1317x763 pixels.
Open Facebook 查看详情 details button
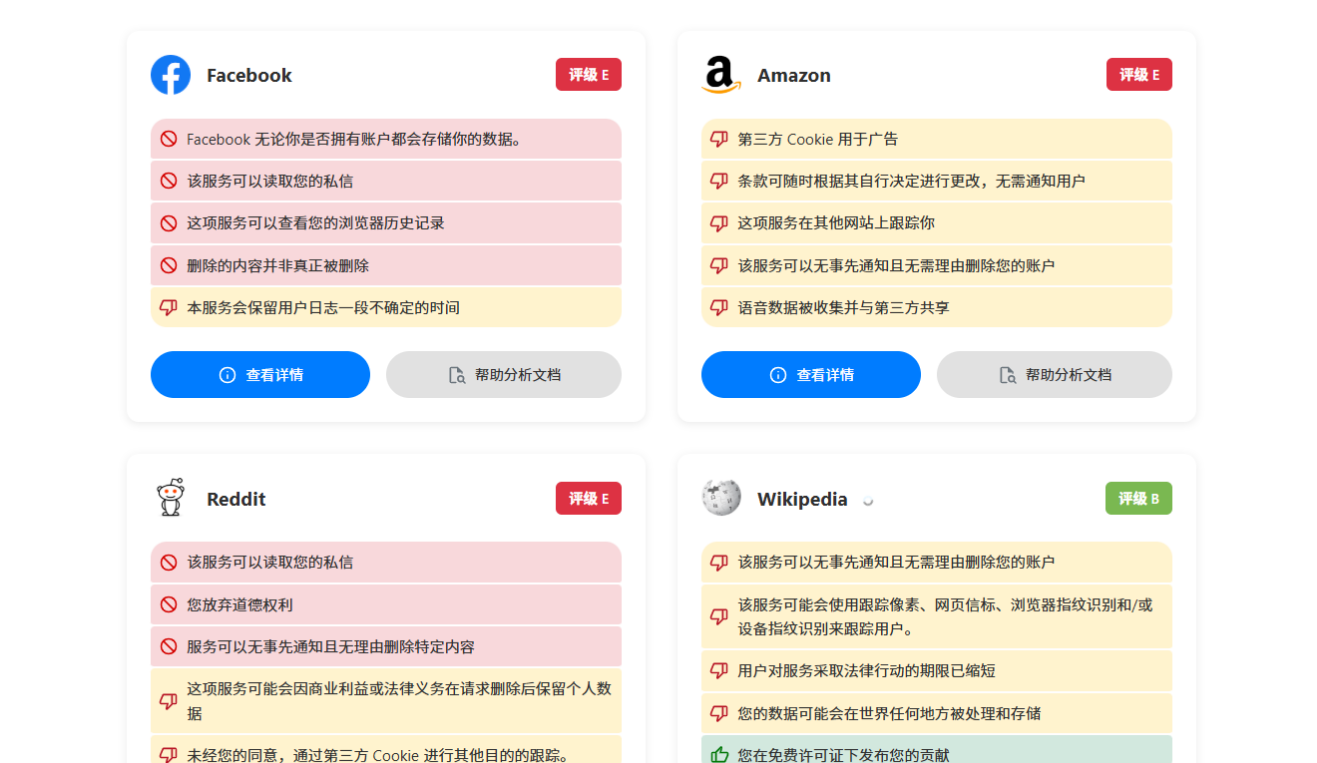coord(260,375)
